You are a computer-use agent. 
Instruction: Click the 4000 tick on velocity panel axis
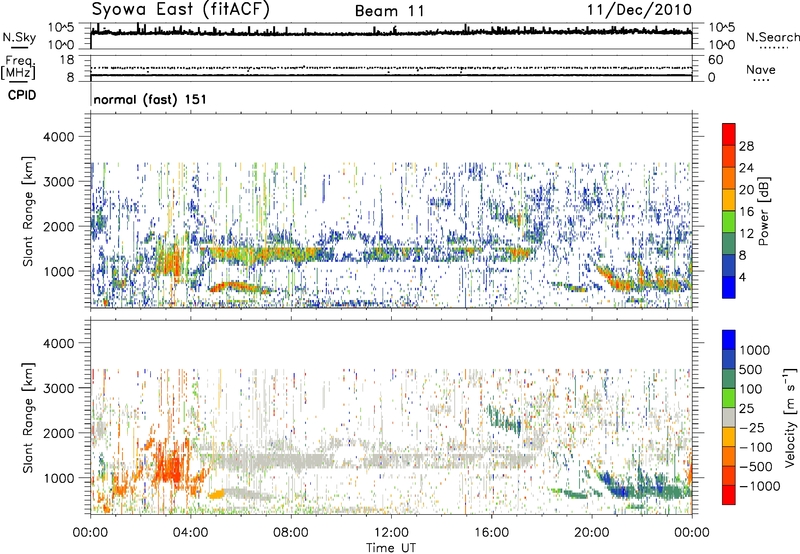pyautogui.click(x=61, y=343)
